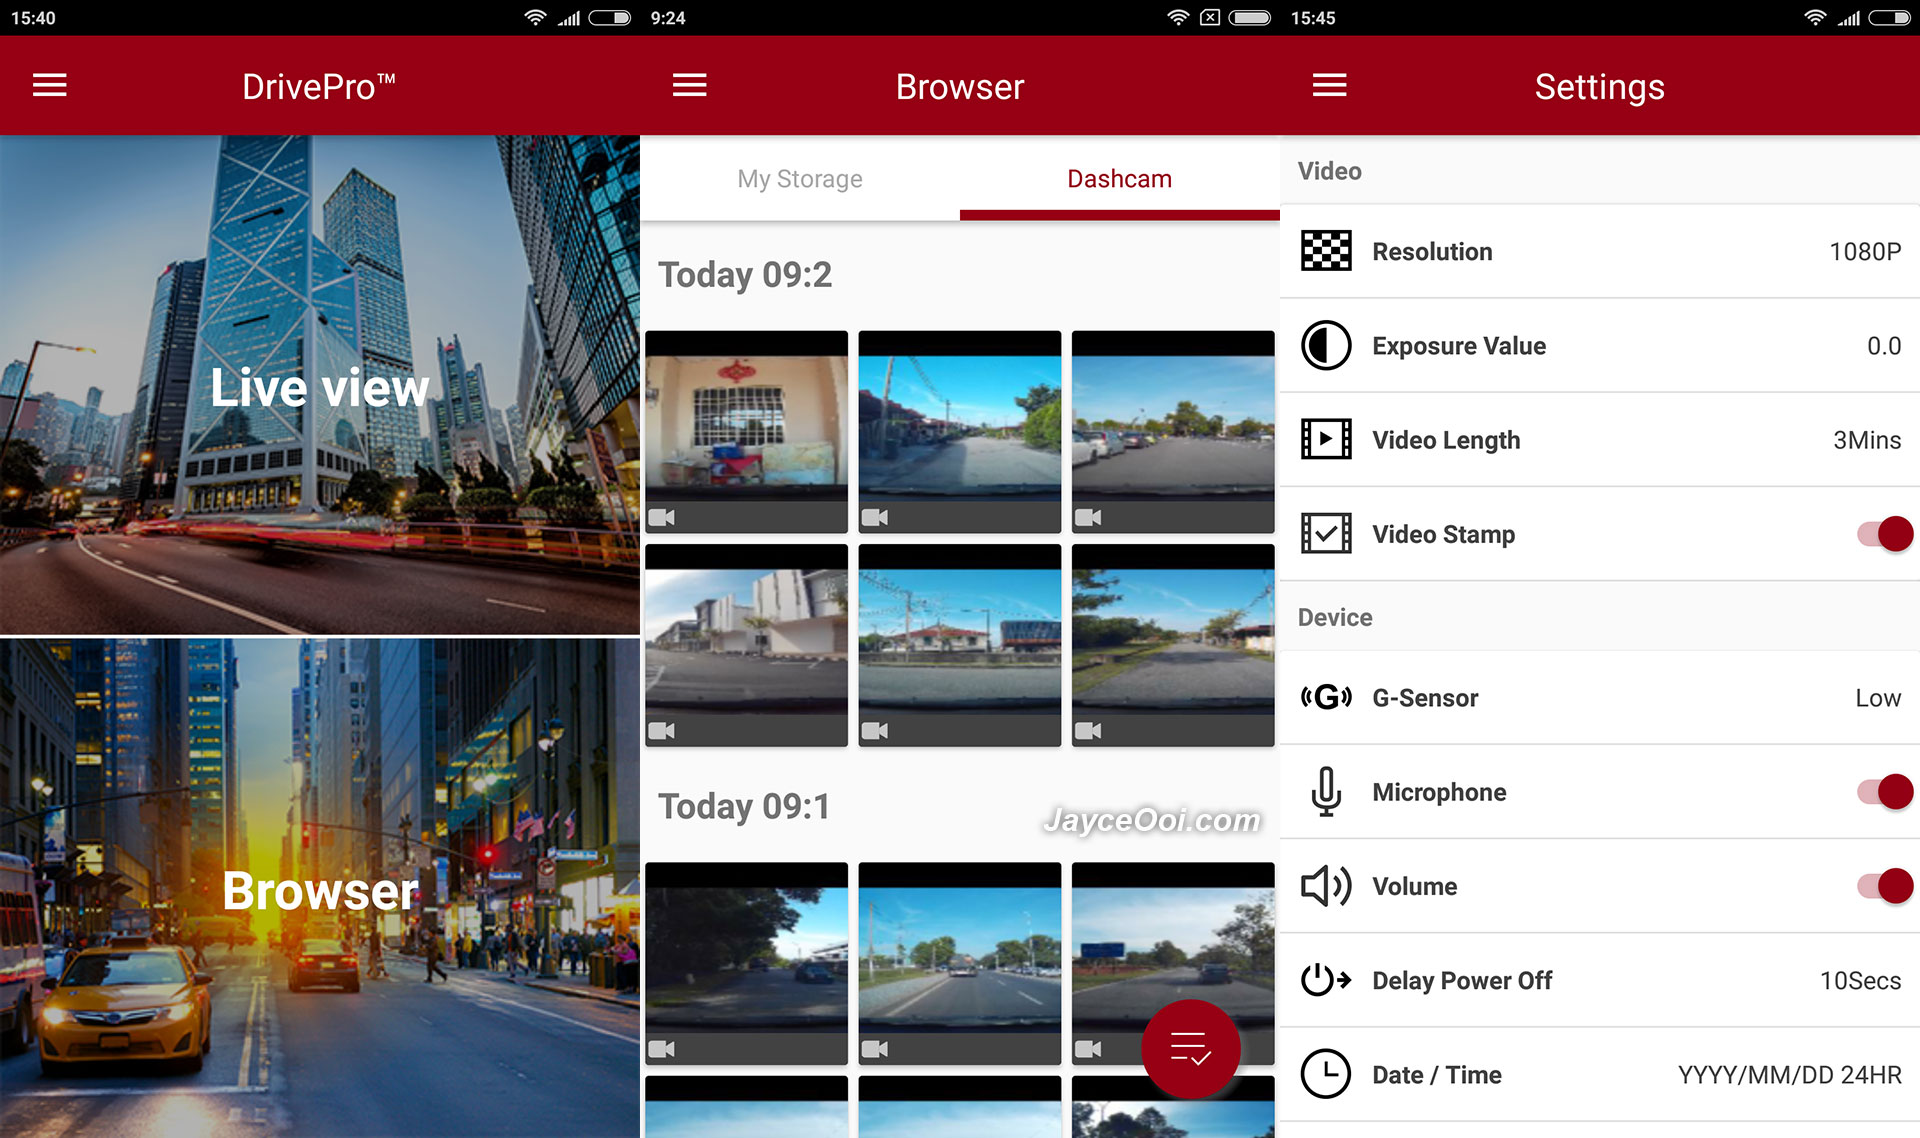Click the Today 09:2 group header
This screenshot has width=1920, height=1138.
coord(745,275)
